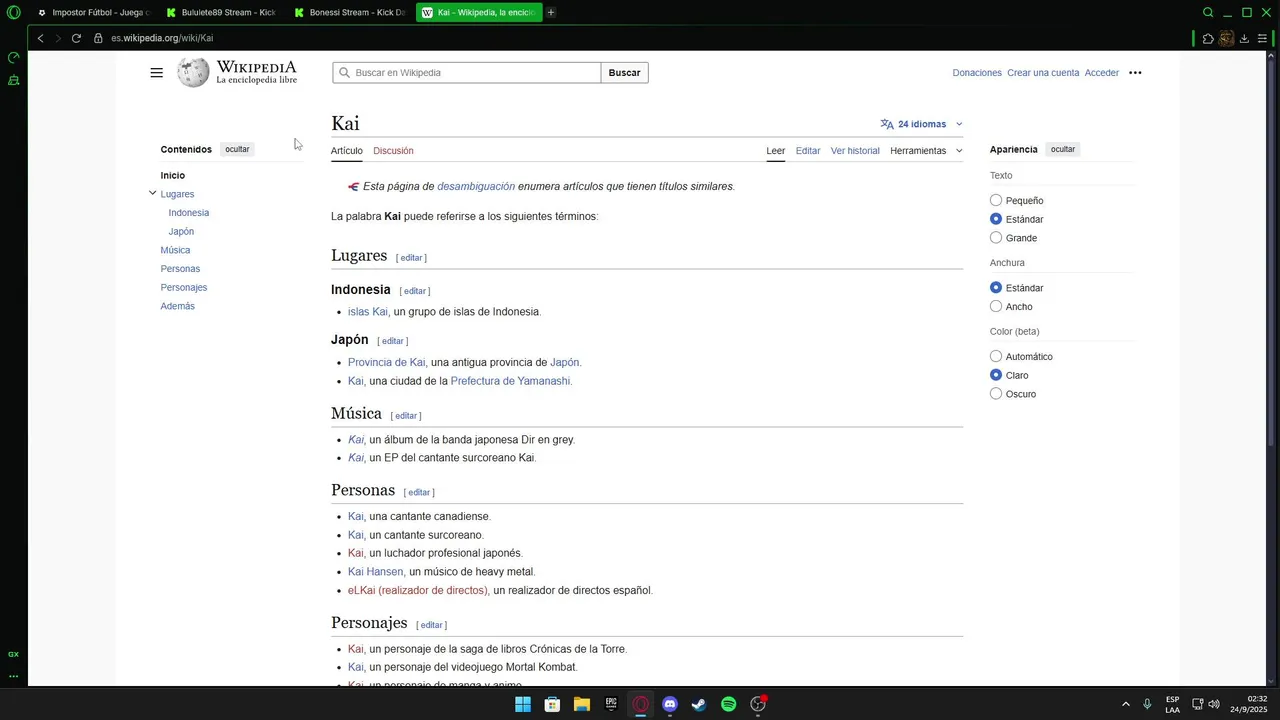The width and height of the screenshot is (1280, 720).
Task: Click the editar link beside Personajes
Action: tap(431, 625)
